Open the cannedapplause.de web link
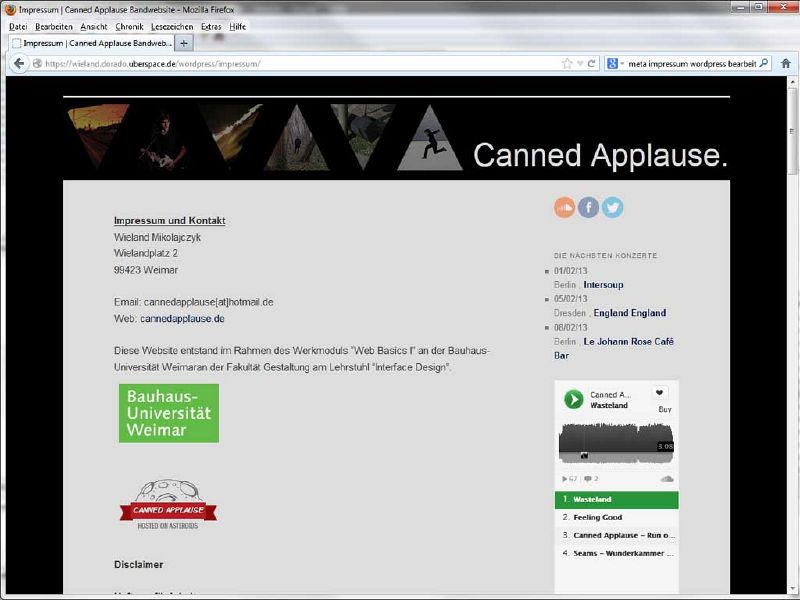800x600 pixels. coord(182,318)
